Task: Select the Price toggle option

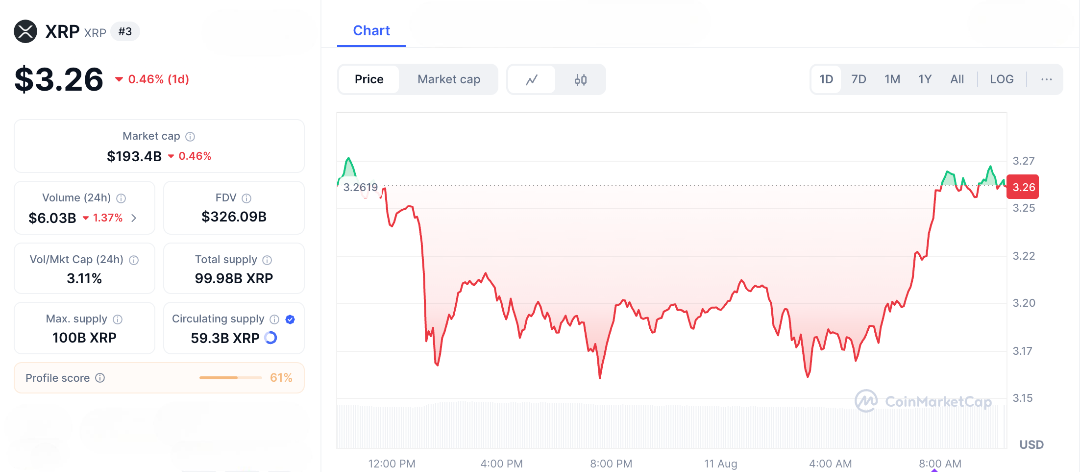Action: pyautogui.click(x=369, y=79)
